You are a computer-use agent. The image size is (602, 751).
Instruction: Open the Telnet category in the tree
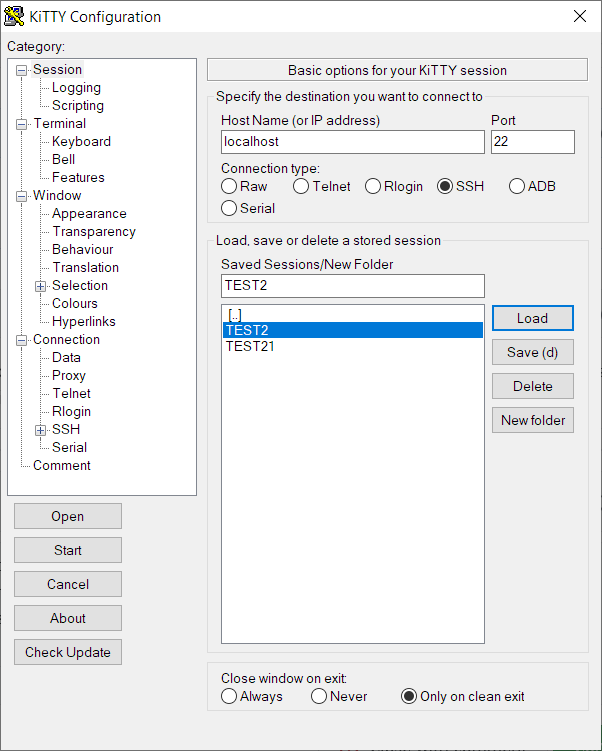click(x=71, y=393)
